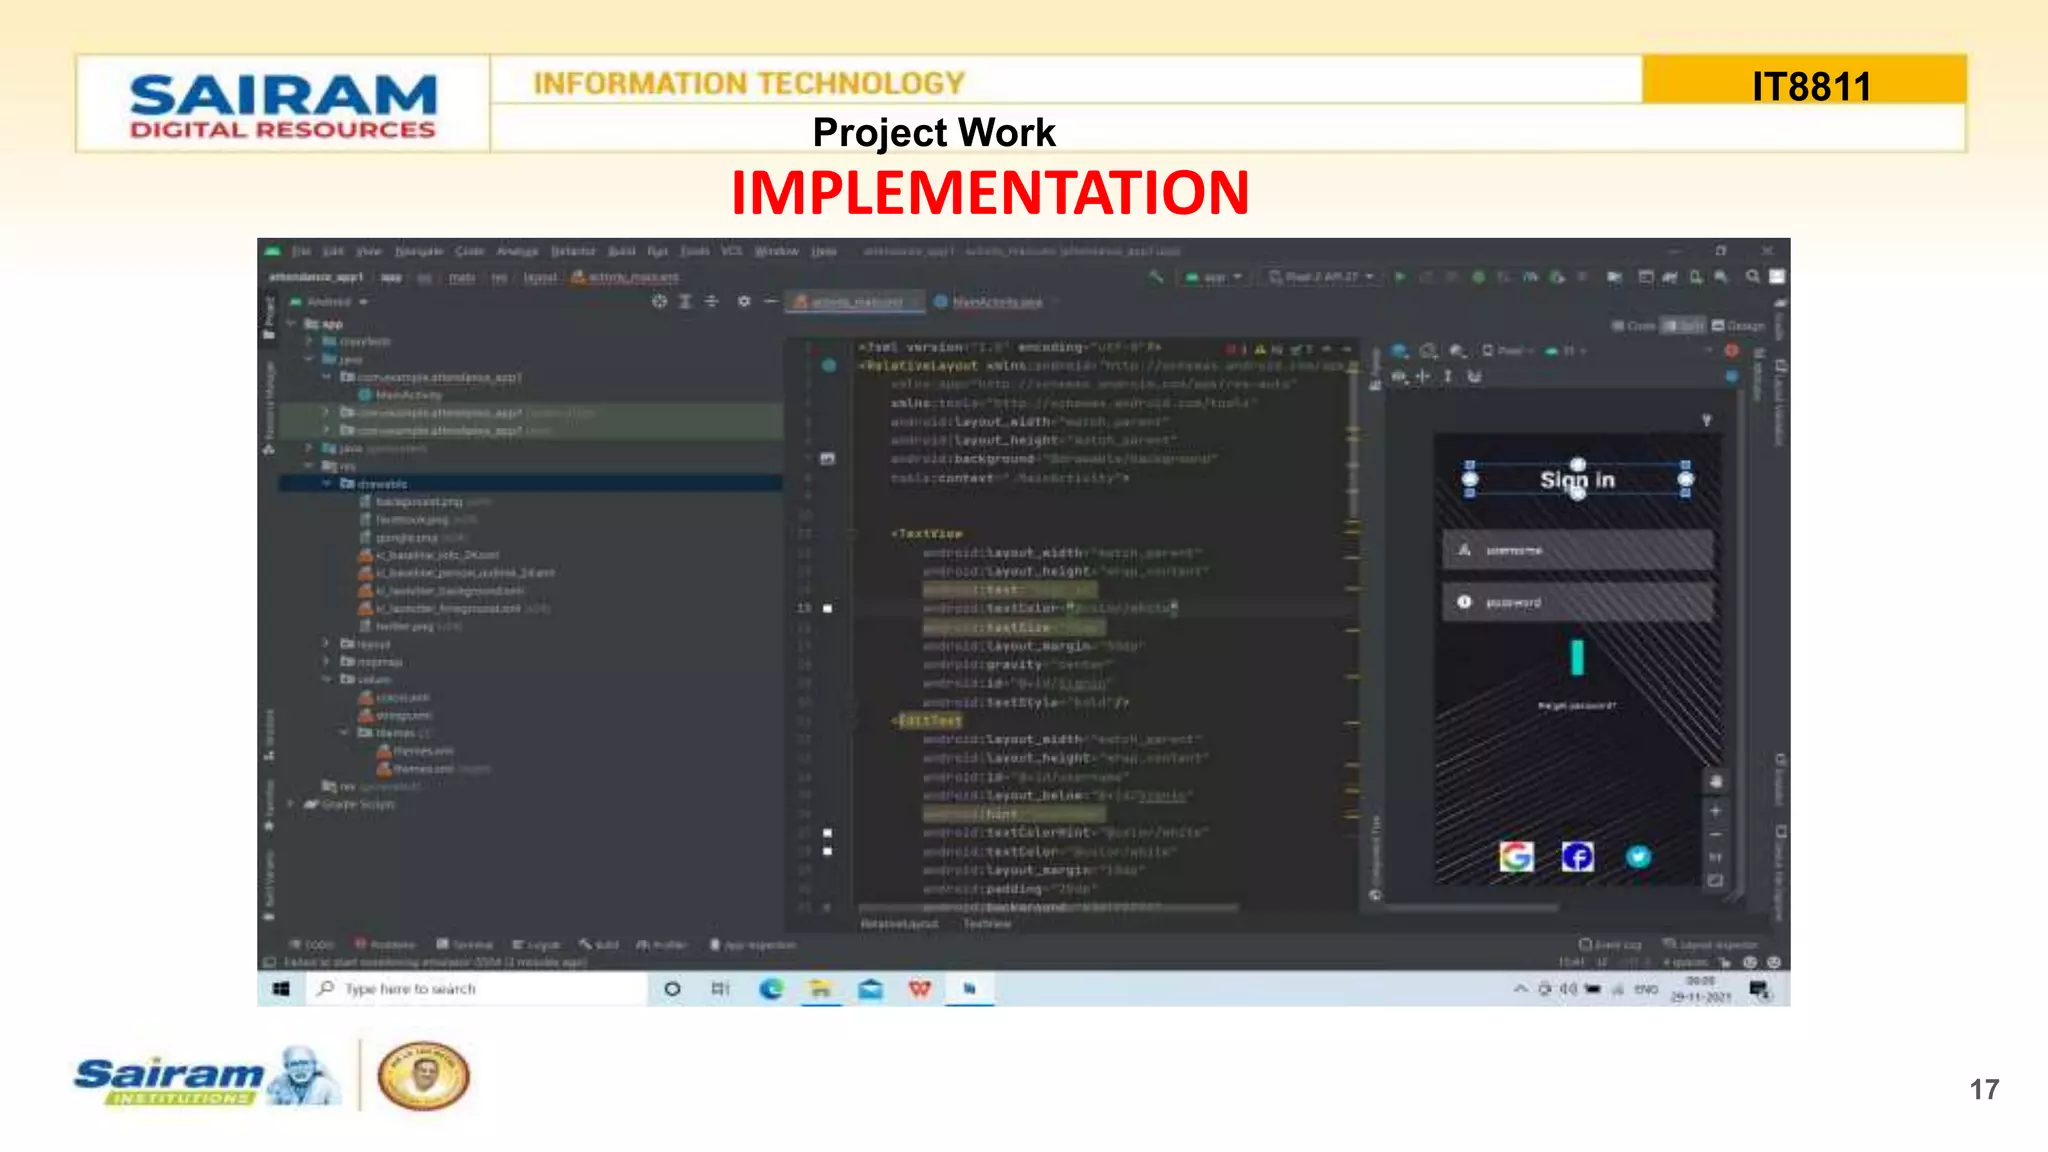Click the green Run app button
Screen dimensions: 2048x1152
(1400, 277)
